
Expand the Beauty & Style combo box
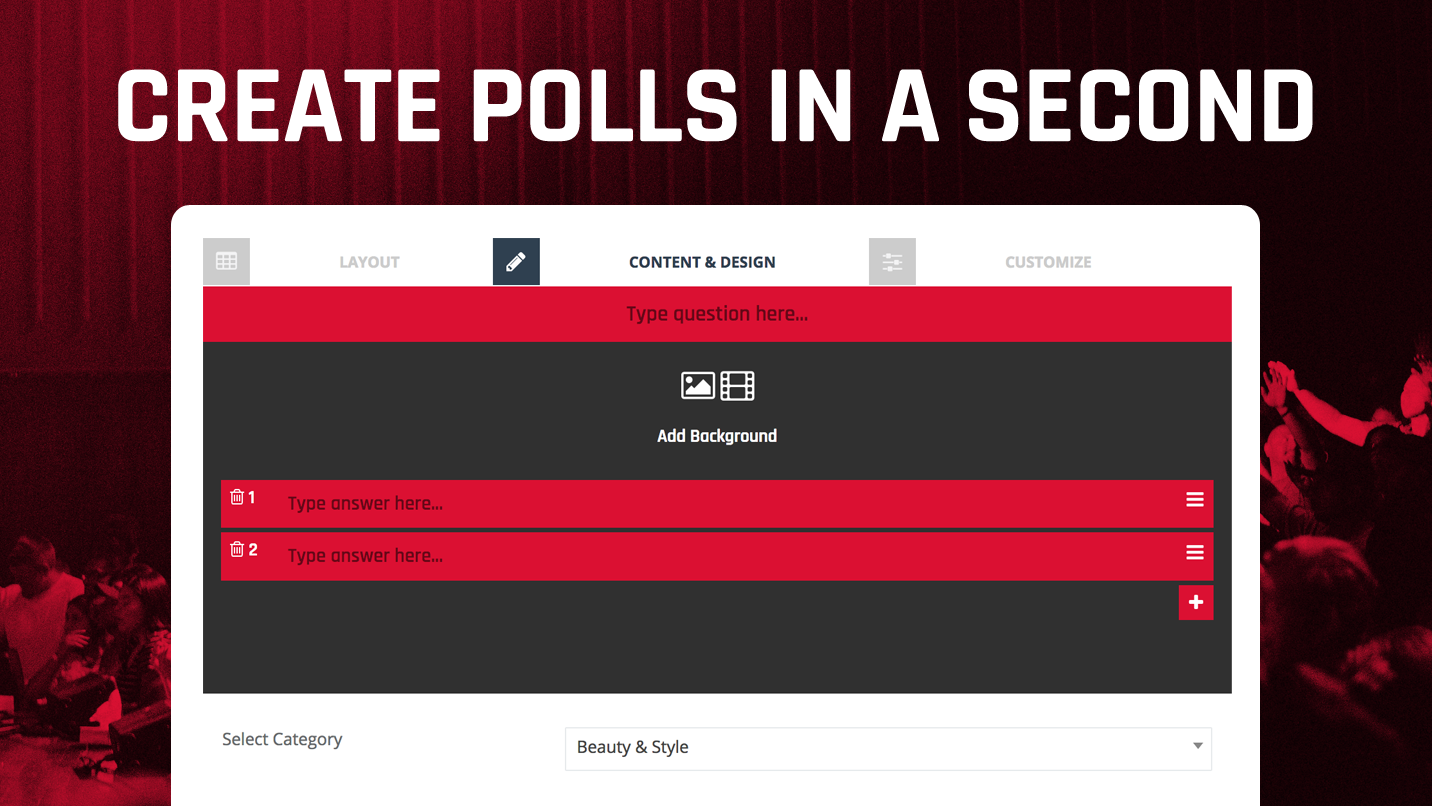886,747
